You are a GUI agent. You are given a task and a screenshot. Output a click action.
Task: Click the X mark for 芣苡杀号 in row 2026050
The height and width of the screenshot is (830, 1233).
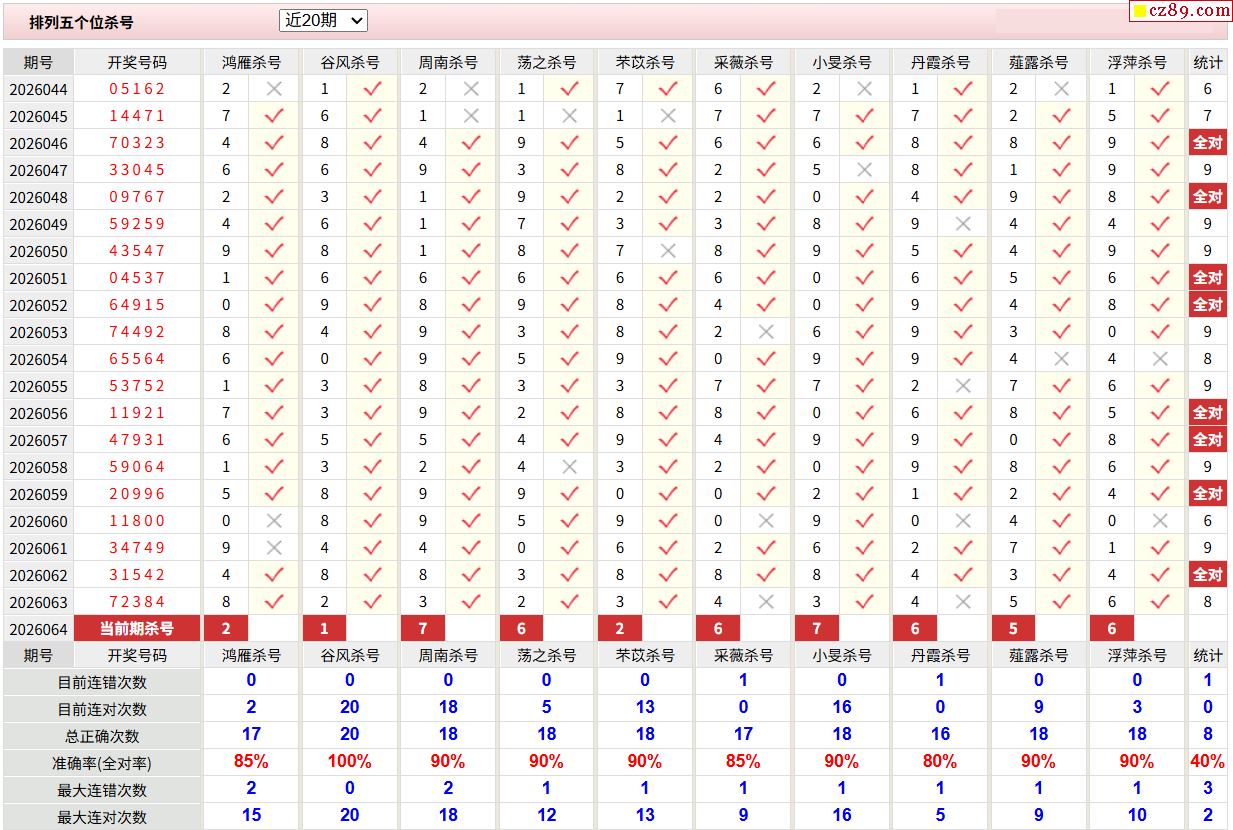tap(668, 251)
